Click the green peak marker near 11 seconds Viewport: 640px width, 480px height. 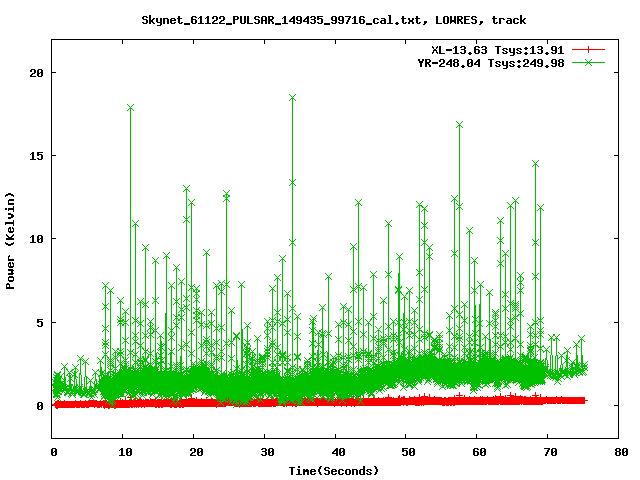[x=131, y=107]
